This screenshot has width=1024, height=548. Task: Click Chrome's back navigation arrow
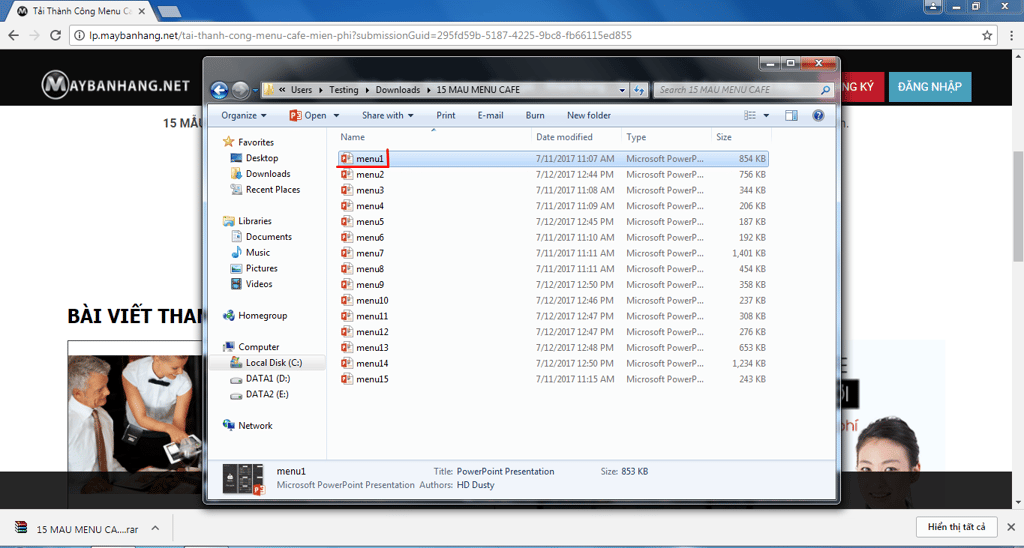click(x=13, y=35)
